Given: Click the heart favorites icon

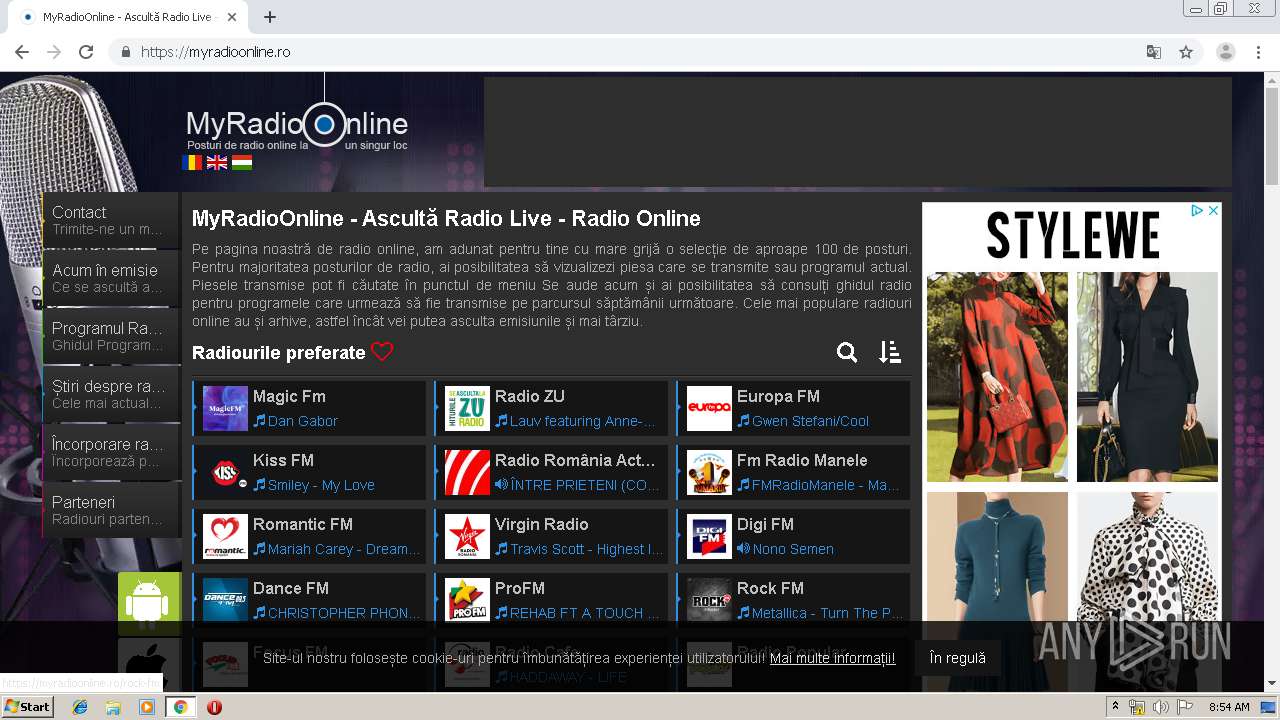Looking at the screenshot, I should click(382, 352).
